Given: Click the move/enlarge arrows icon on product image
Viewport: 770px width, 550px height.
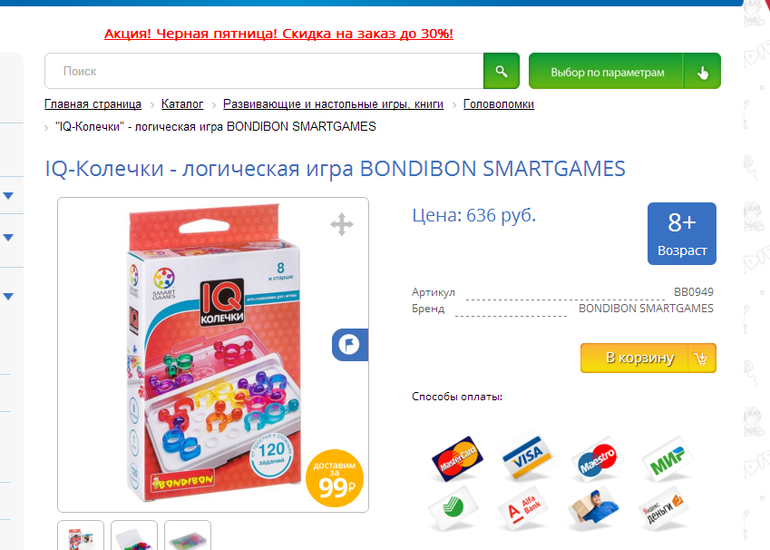Looking at the screenshot, I should coord(342,224).
